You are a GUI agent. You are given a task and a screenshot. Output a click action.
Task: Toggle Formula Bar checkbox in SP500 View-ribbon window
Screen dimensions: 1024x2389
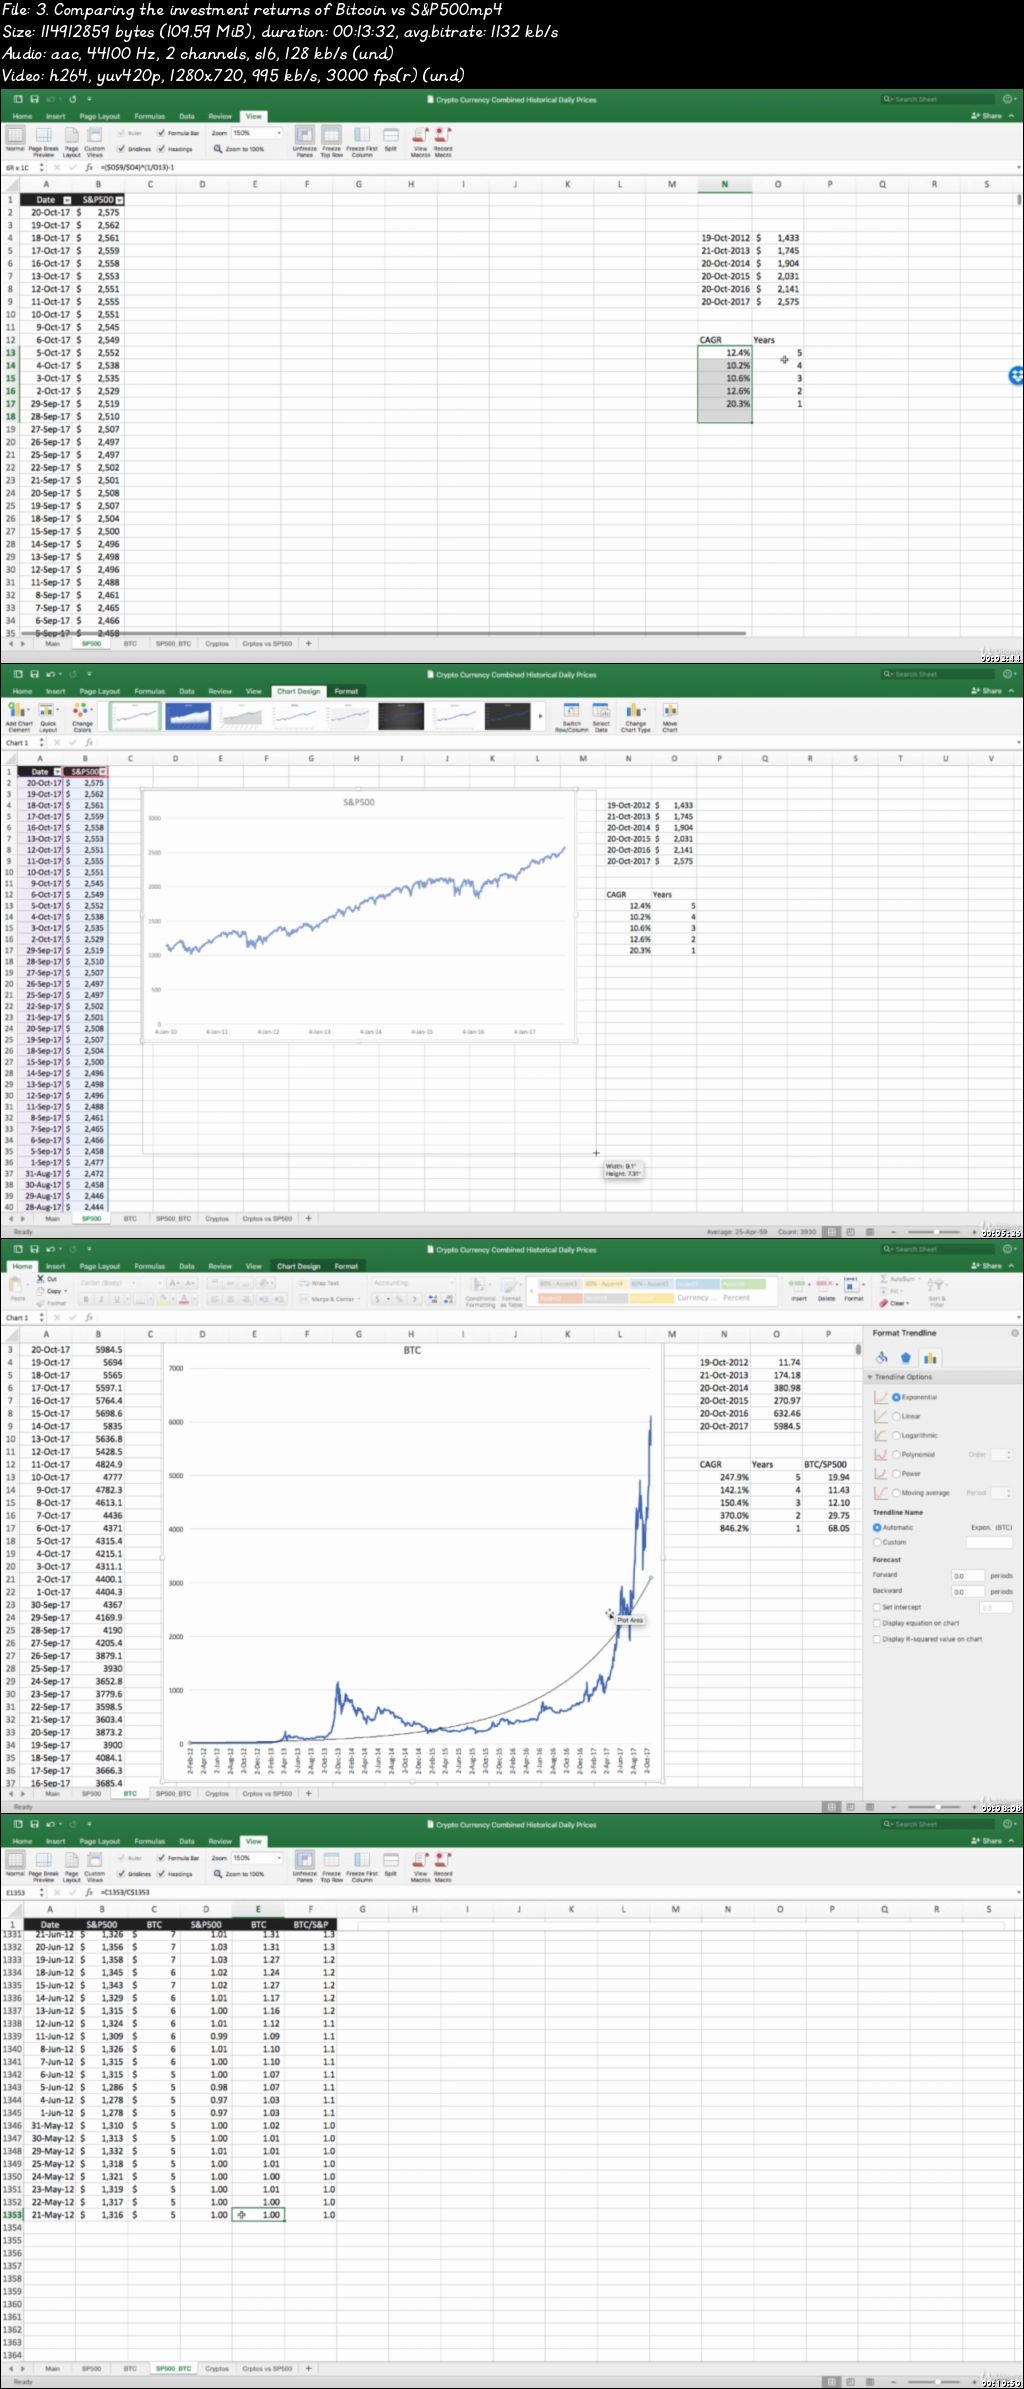point(161,133)
